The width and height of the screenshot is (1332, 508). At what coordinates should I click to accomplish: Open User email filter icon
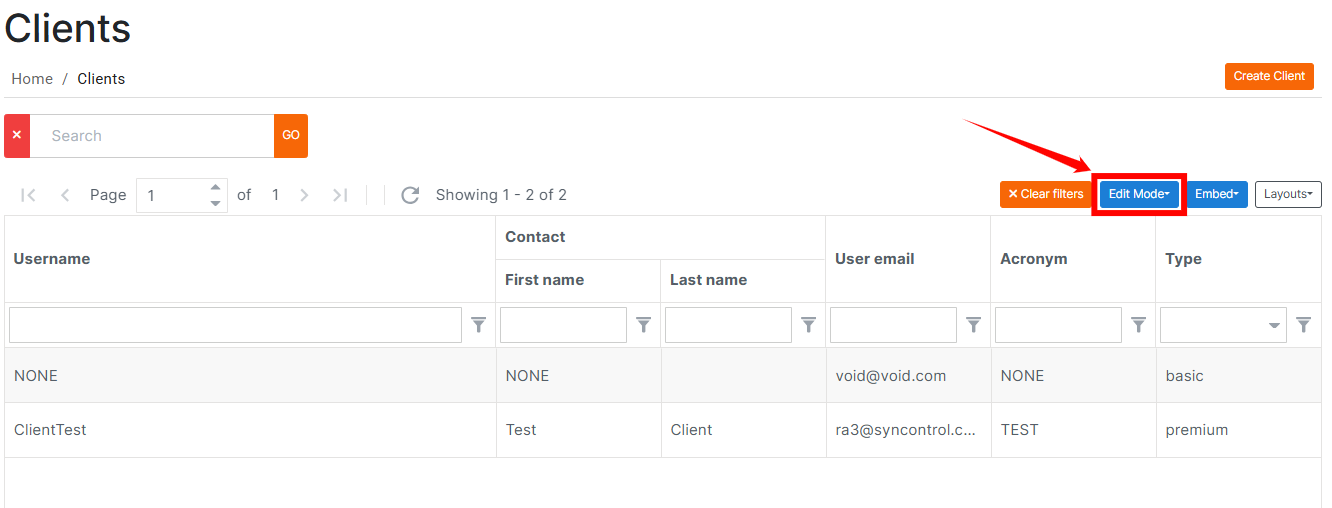(974, 325)
